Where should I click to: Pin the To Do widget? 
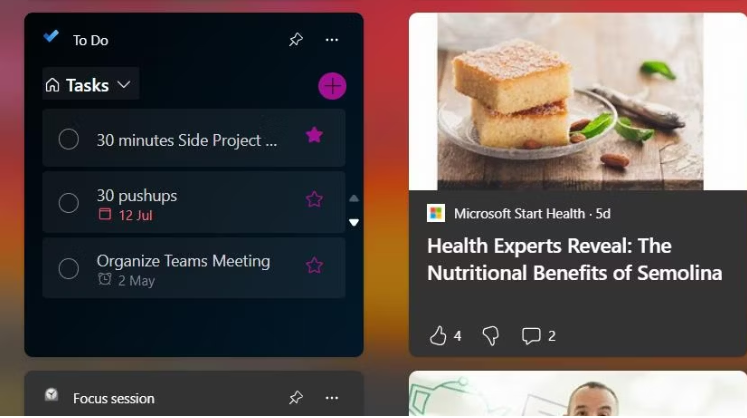click(296, 40)
